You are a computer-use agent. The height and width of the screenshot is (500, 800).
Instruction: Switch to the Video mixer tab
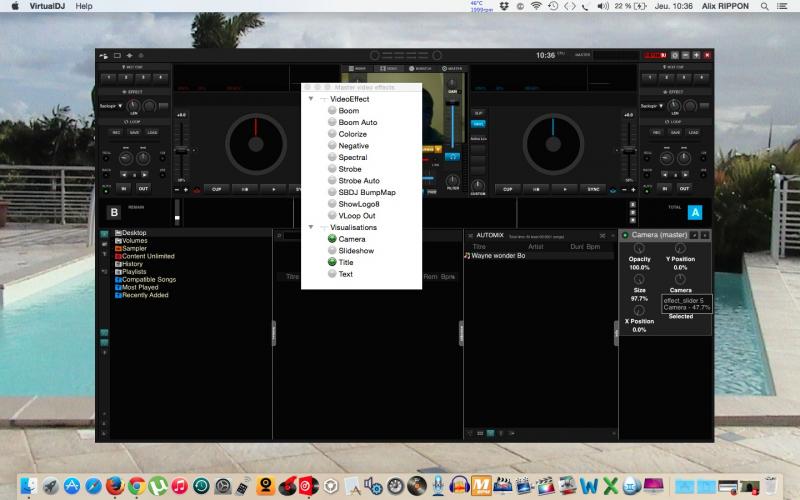click(388, 68)
